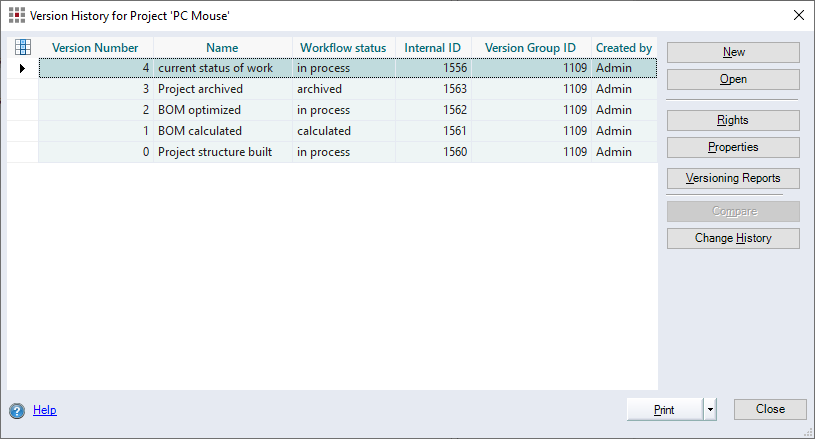The width and height of the screenshot is (815, 439).
Task: Click the New button
Action: point(733,52)
